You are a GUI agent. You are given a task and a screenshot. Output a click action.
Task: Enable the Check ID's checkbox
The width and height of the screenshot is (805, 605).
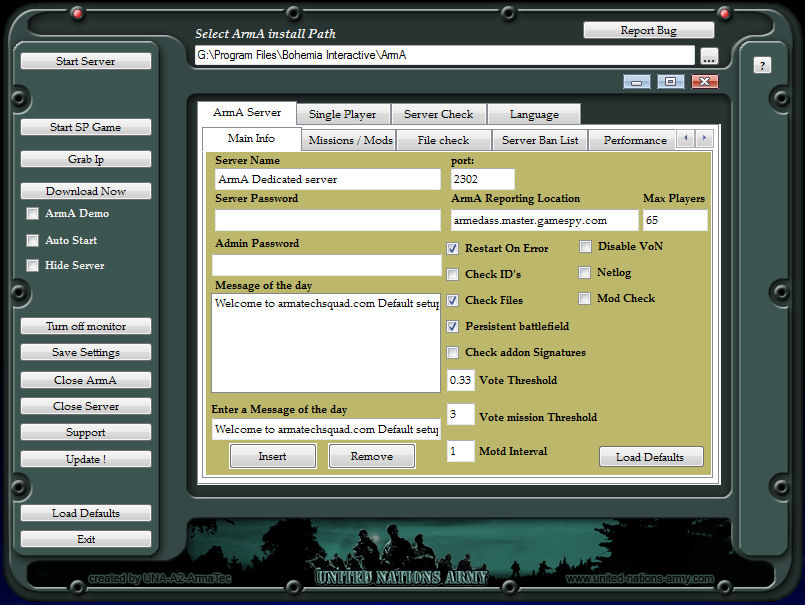[453, 274]
